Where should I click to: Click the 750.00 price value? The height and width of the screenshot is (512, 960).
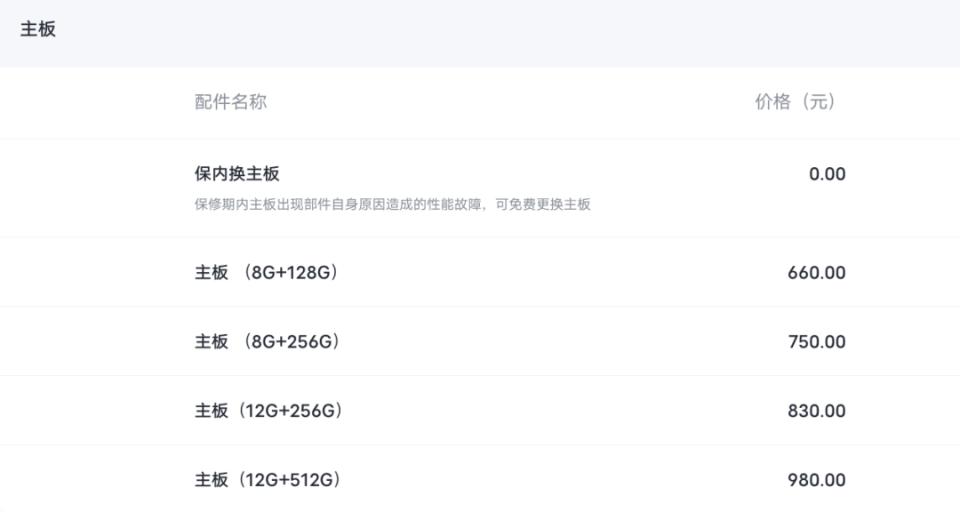pyautogui.click(x=817, y=342)
